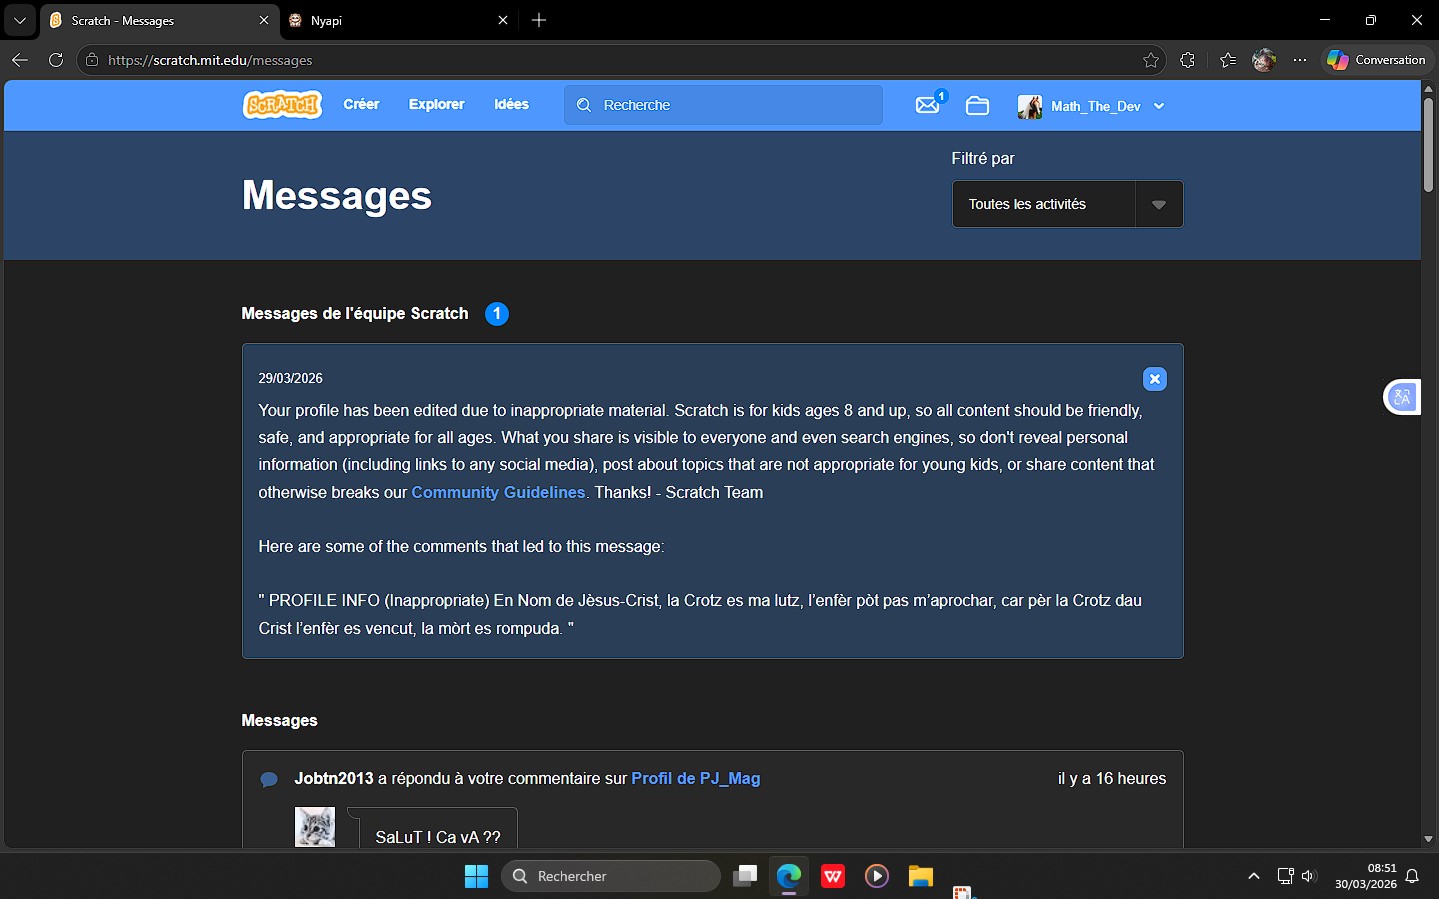The height and width of the screenshot is (899, 1439).
Task: Open File Explorer from the taskbar
Action: [x=920, y=876]
